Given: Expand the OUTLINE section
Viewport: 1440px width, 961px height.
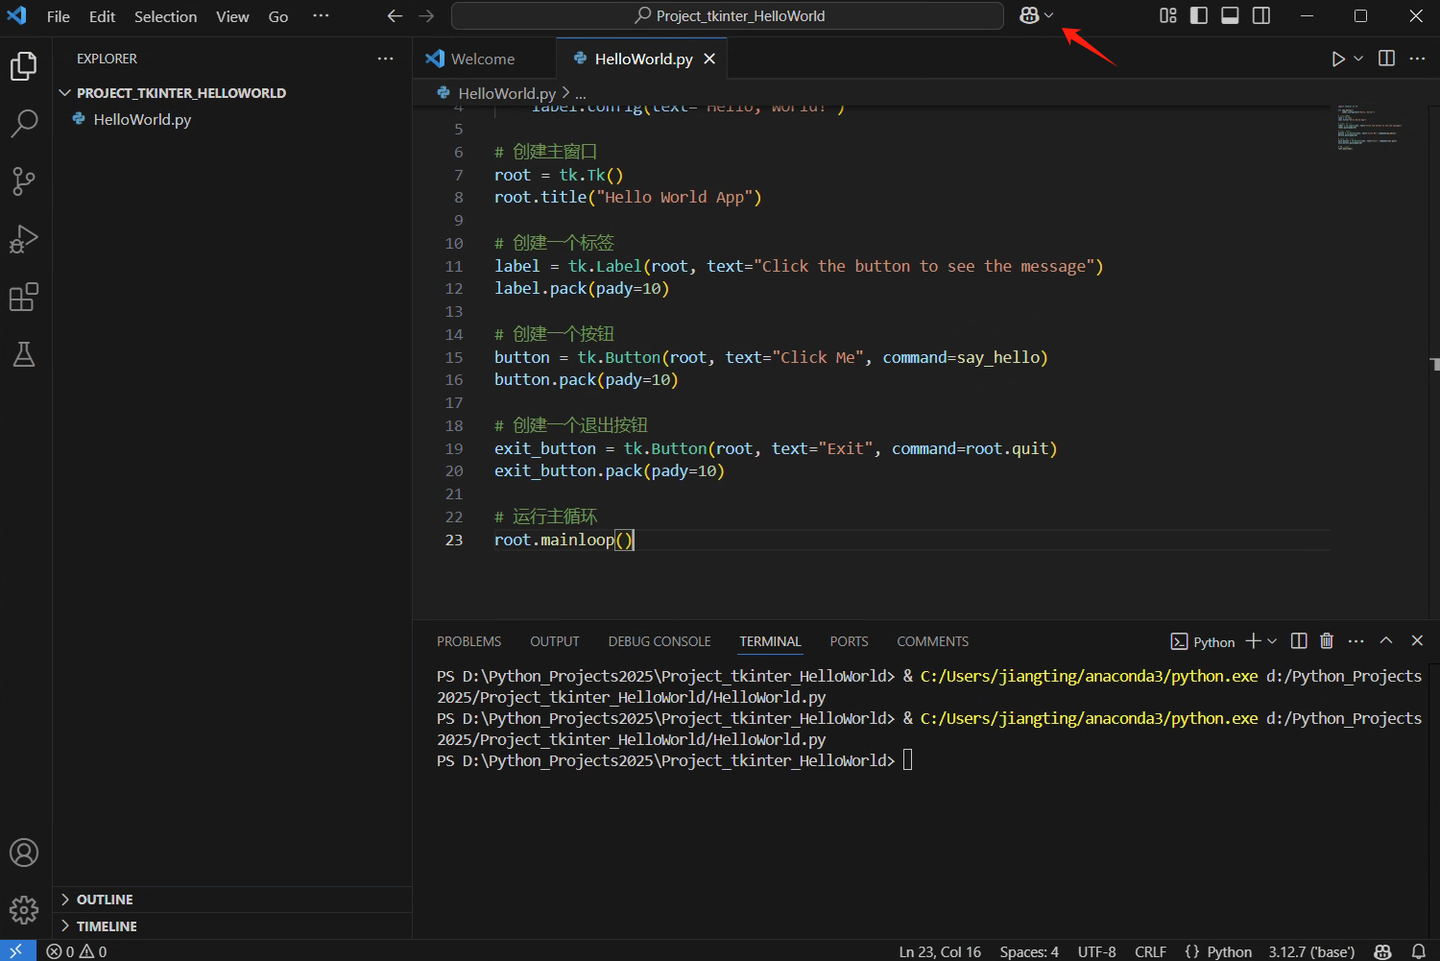Looking at the screenshot, I should [104, 899].
